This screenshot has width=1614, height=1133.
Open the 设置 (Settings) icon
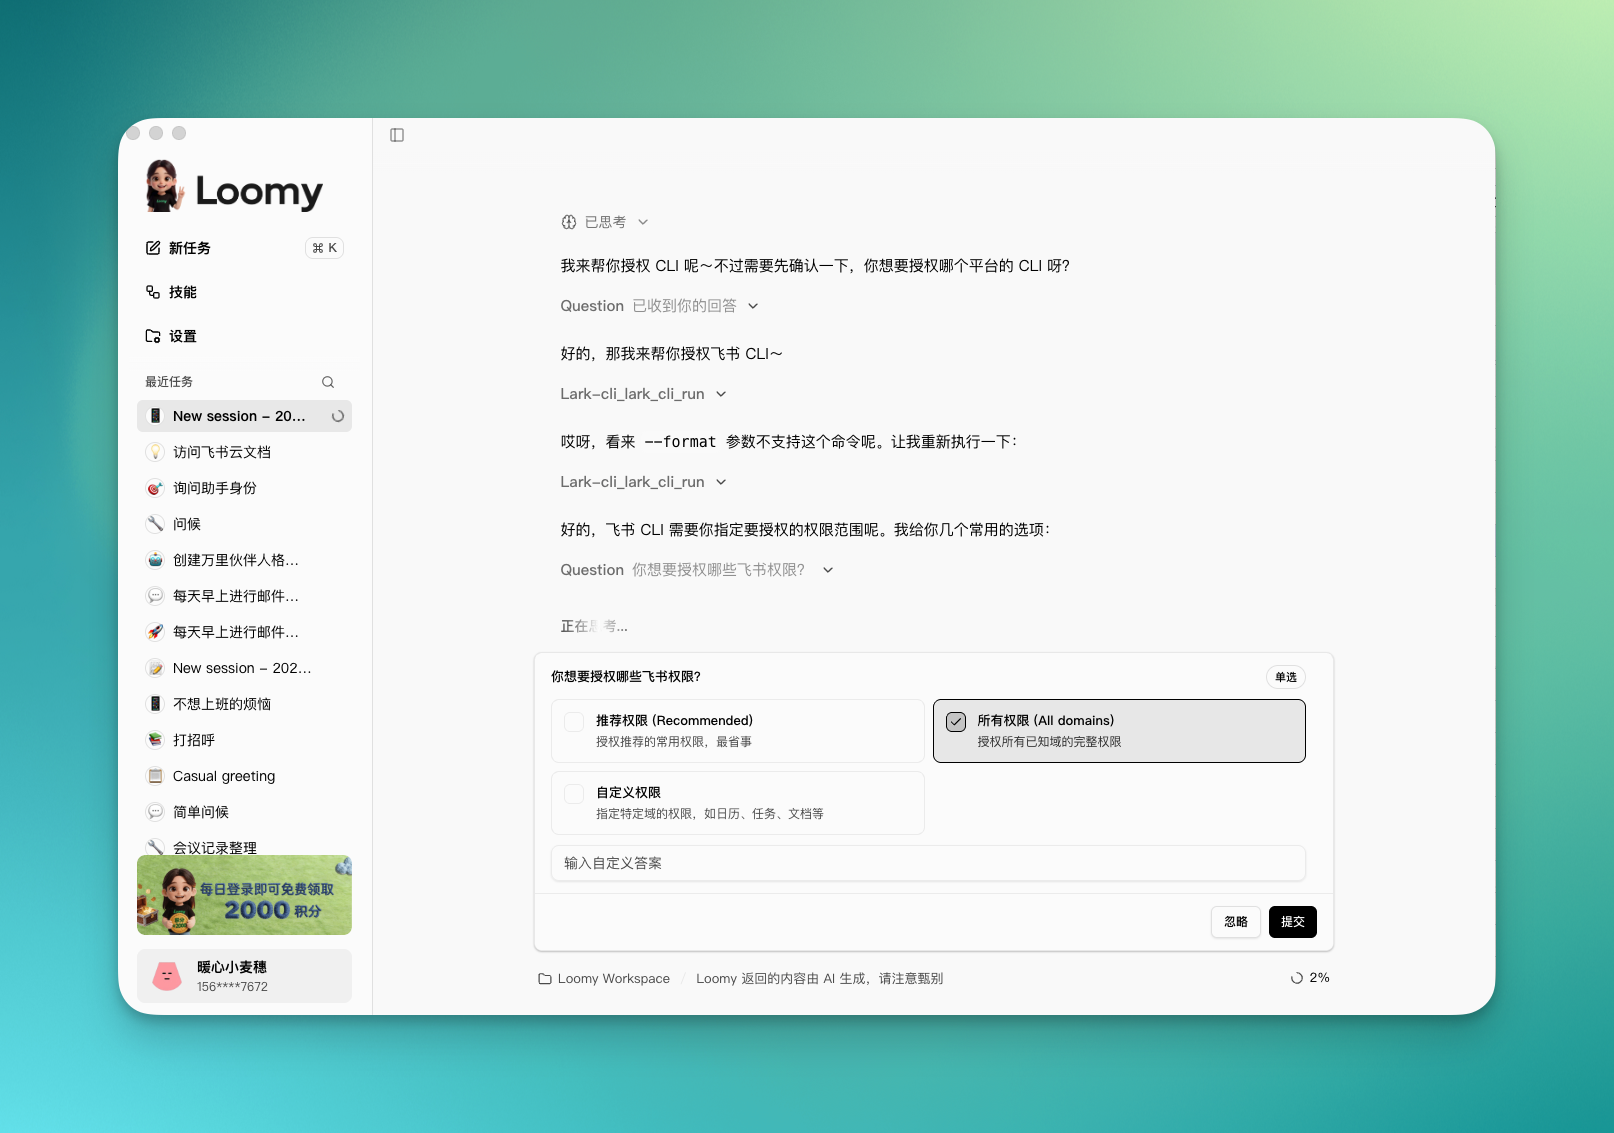coord(153,336)
